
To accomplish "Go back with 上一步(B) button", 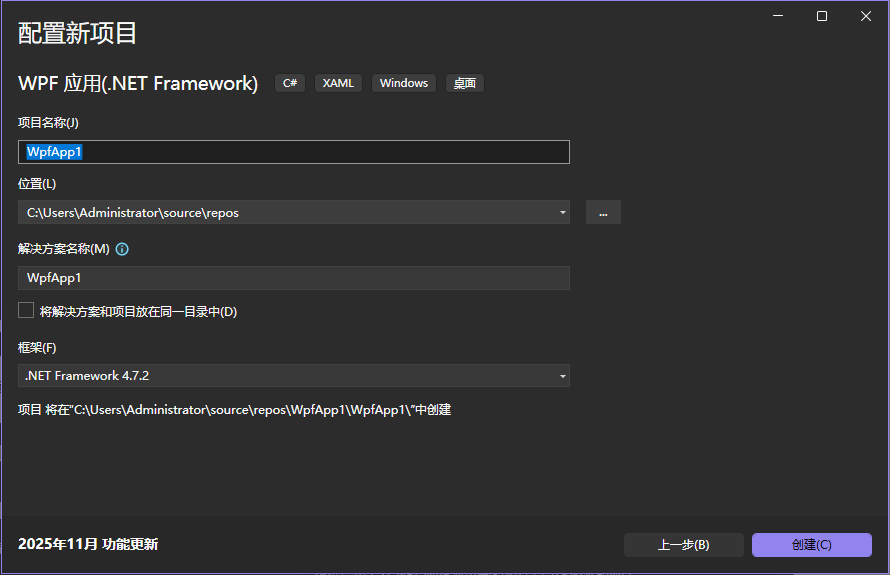I will 683,545.
